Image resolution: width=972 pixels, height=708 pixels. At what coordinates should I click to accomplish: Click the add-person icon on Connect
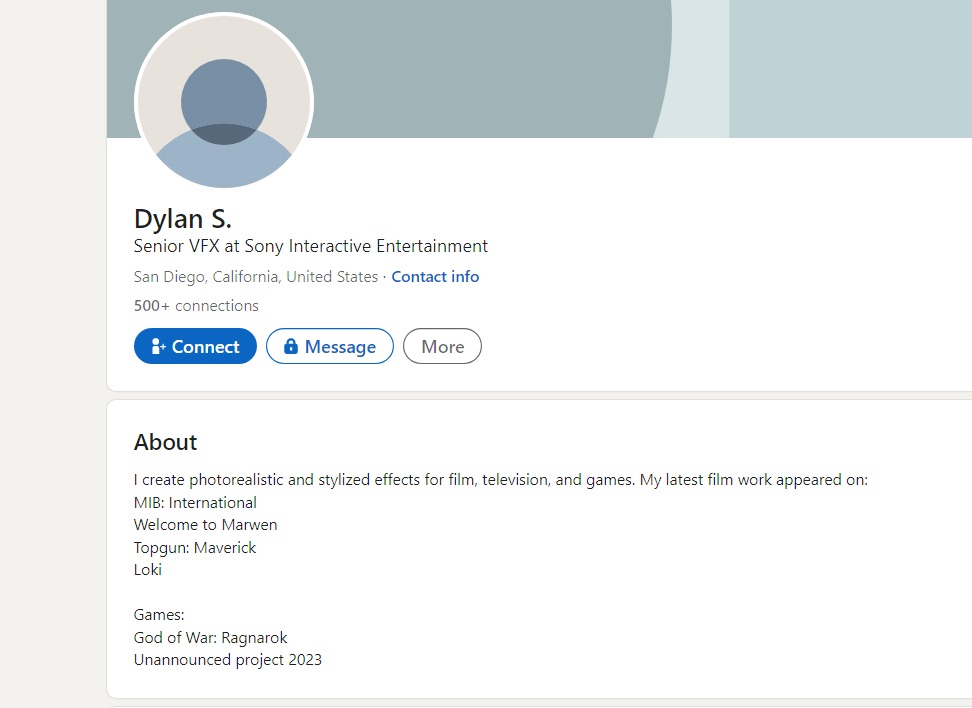(158, 346)
